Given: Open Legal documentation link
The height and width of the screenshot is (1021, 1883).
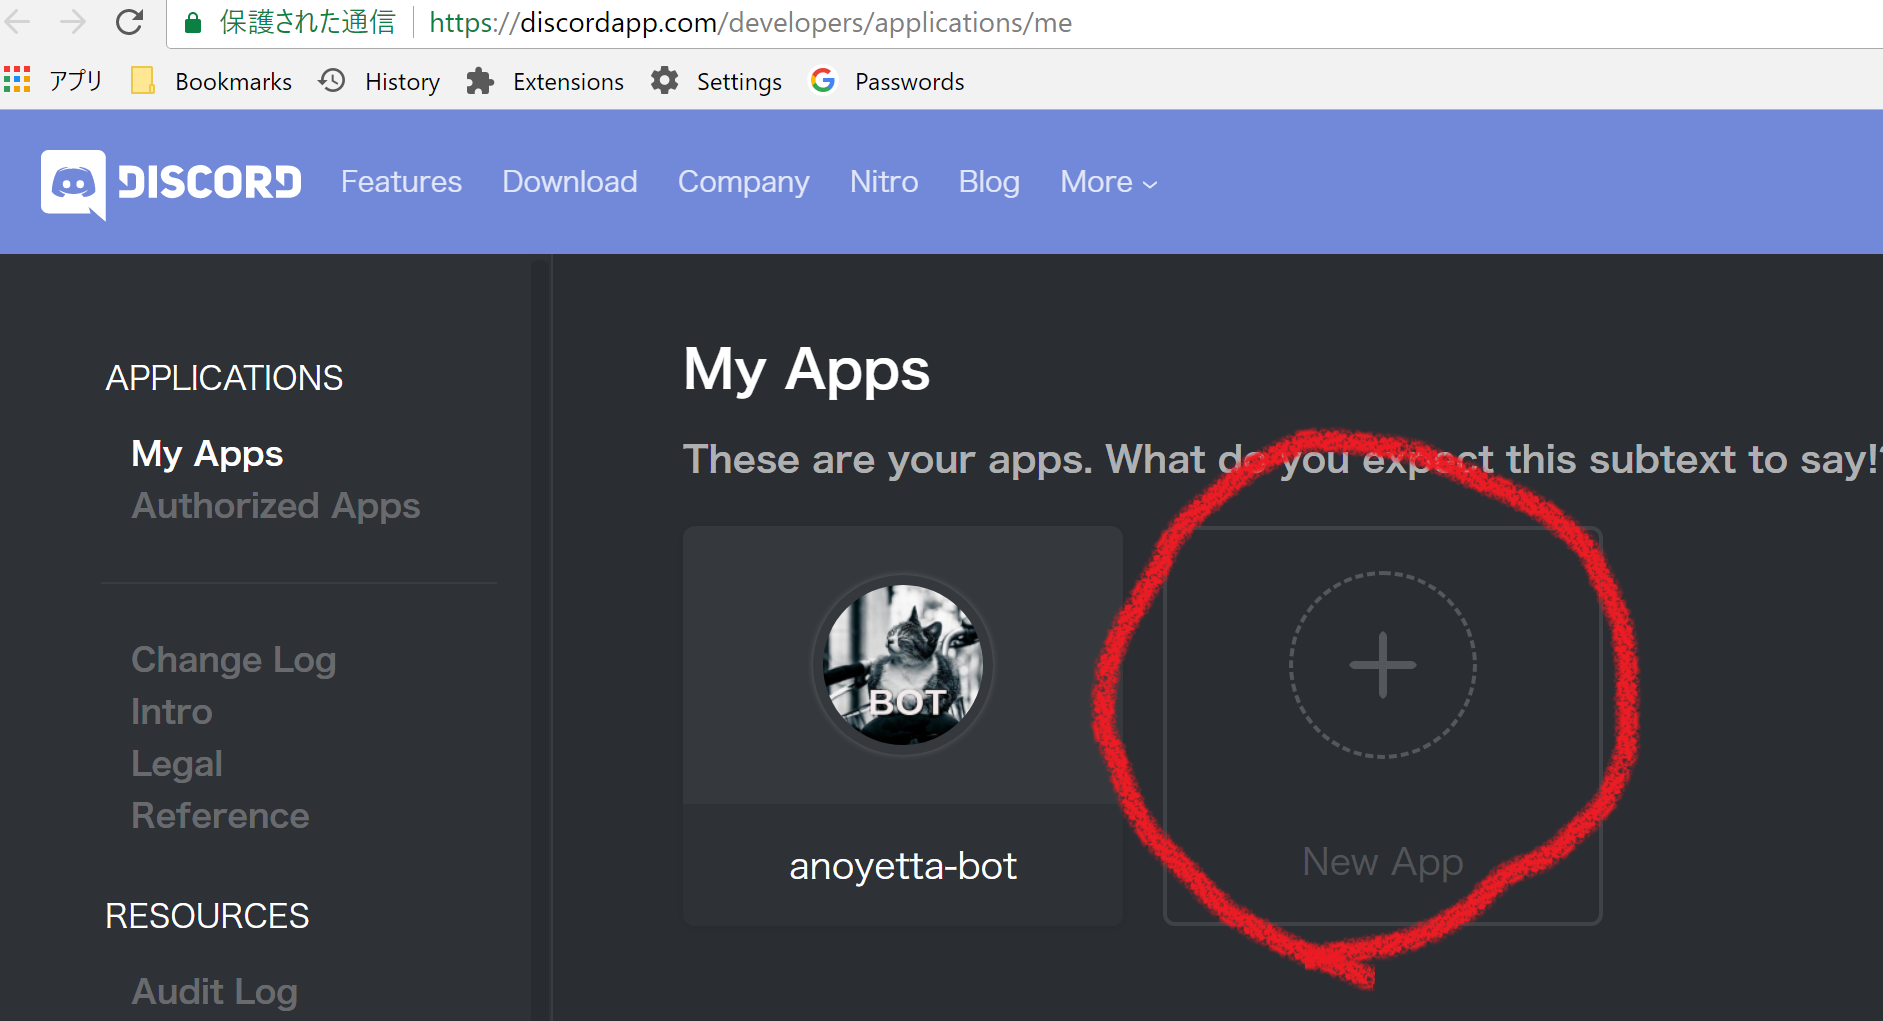Looking at the screenshot, I should pyautogui.click(x=177, y=764).
